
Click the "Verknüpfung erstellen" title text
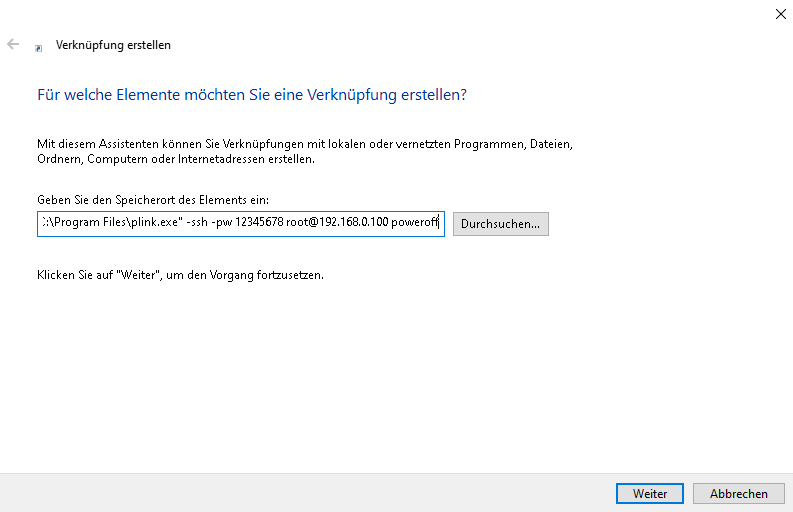[113, 45]
